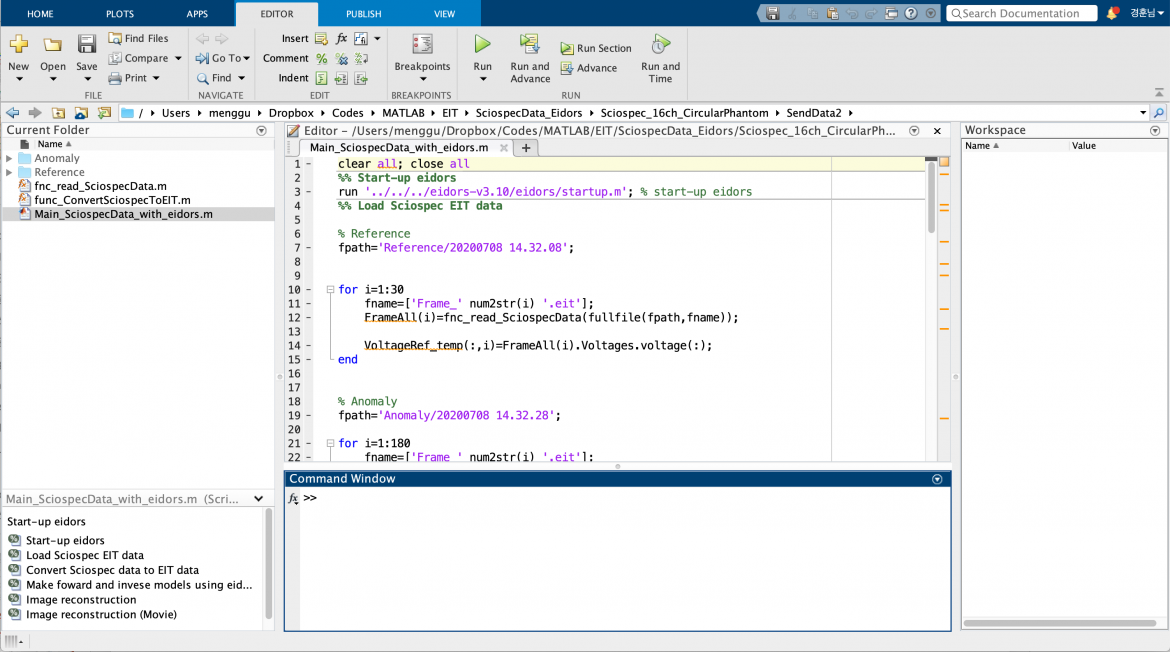
Task: Click the Search Documentation field
Action: pos(1021,13)
